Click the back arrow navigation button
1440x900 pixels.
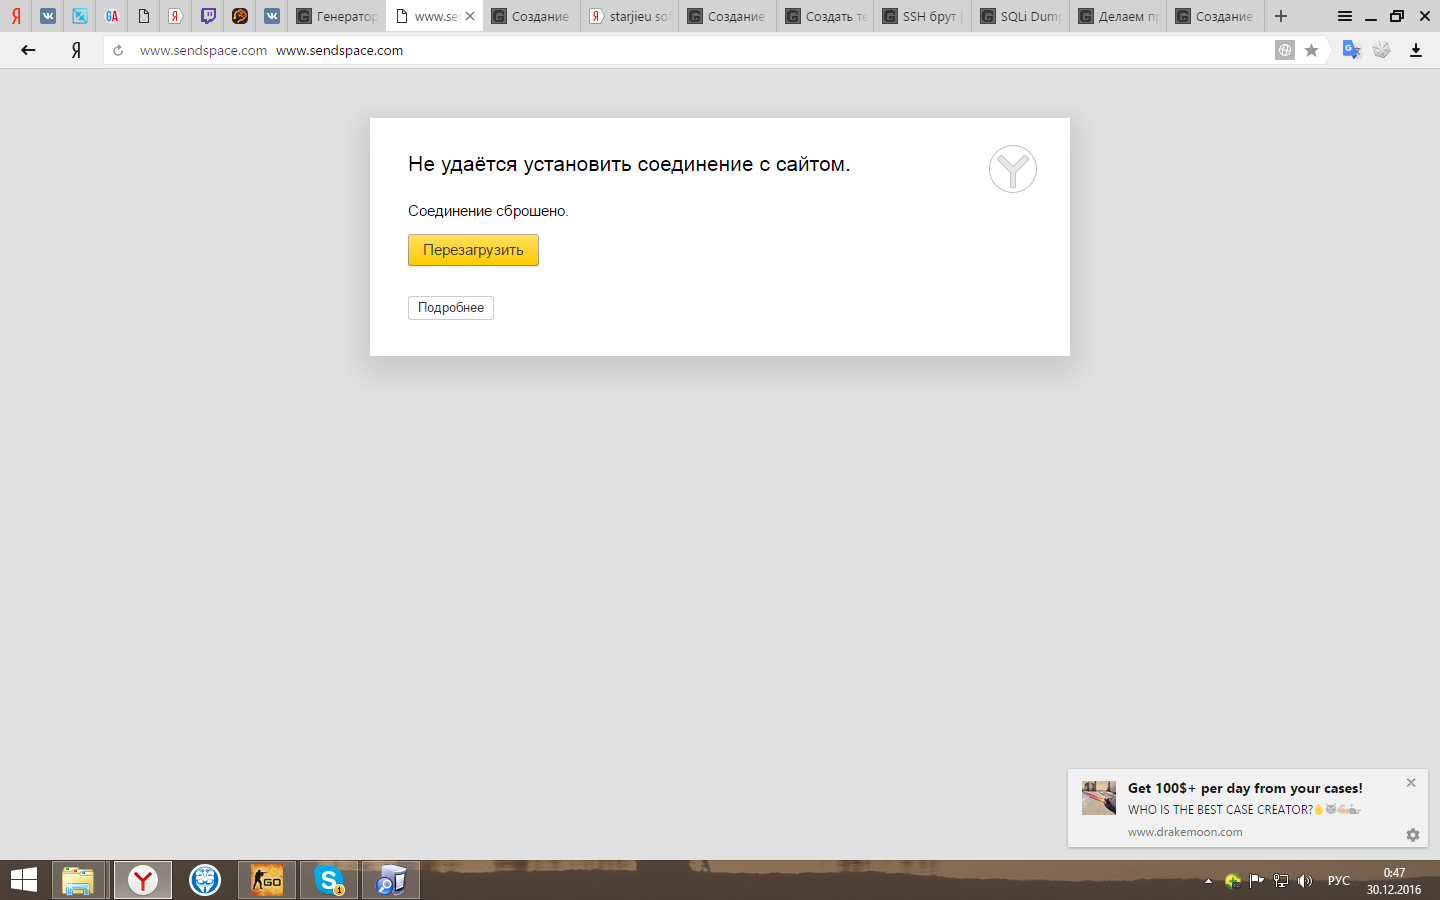coord(28,50)
